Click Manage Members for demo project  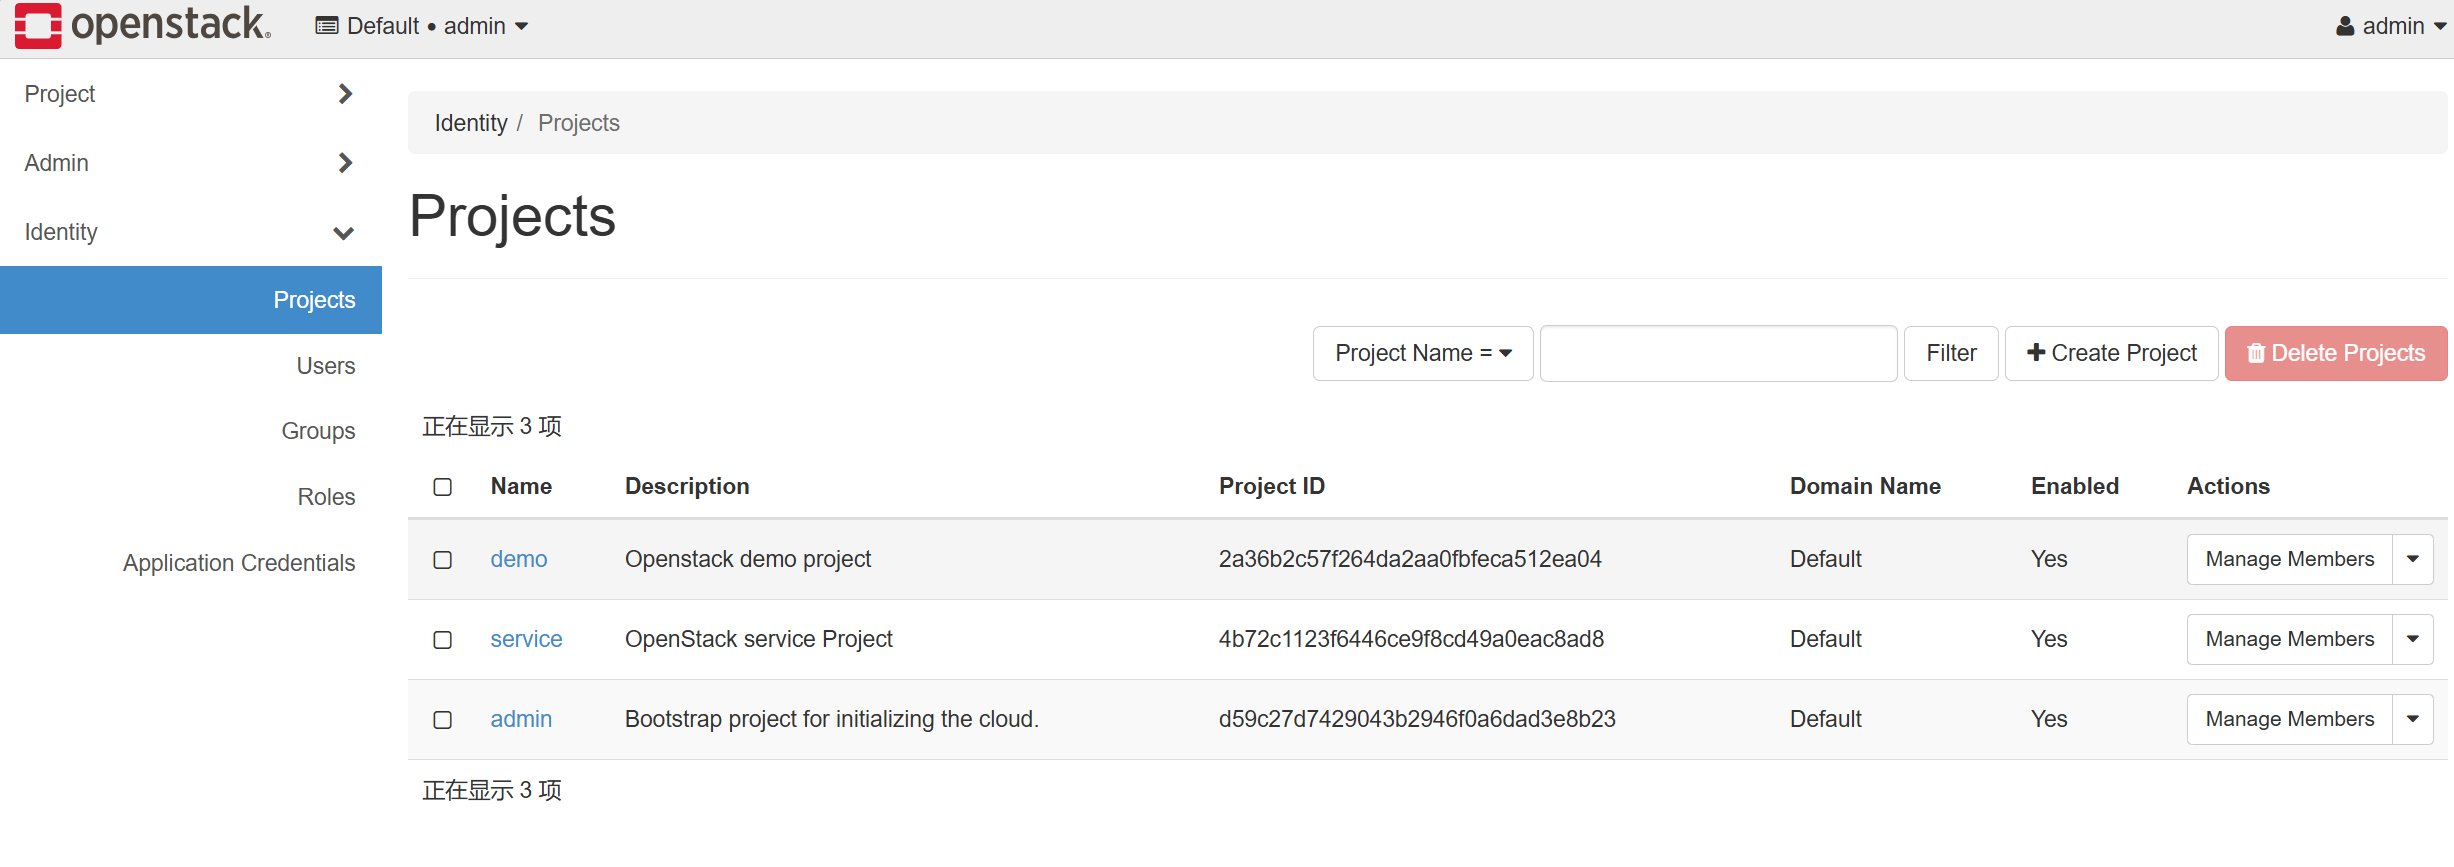coord(2289,559)
